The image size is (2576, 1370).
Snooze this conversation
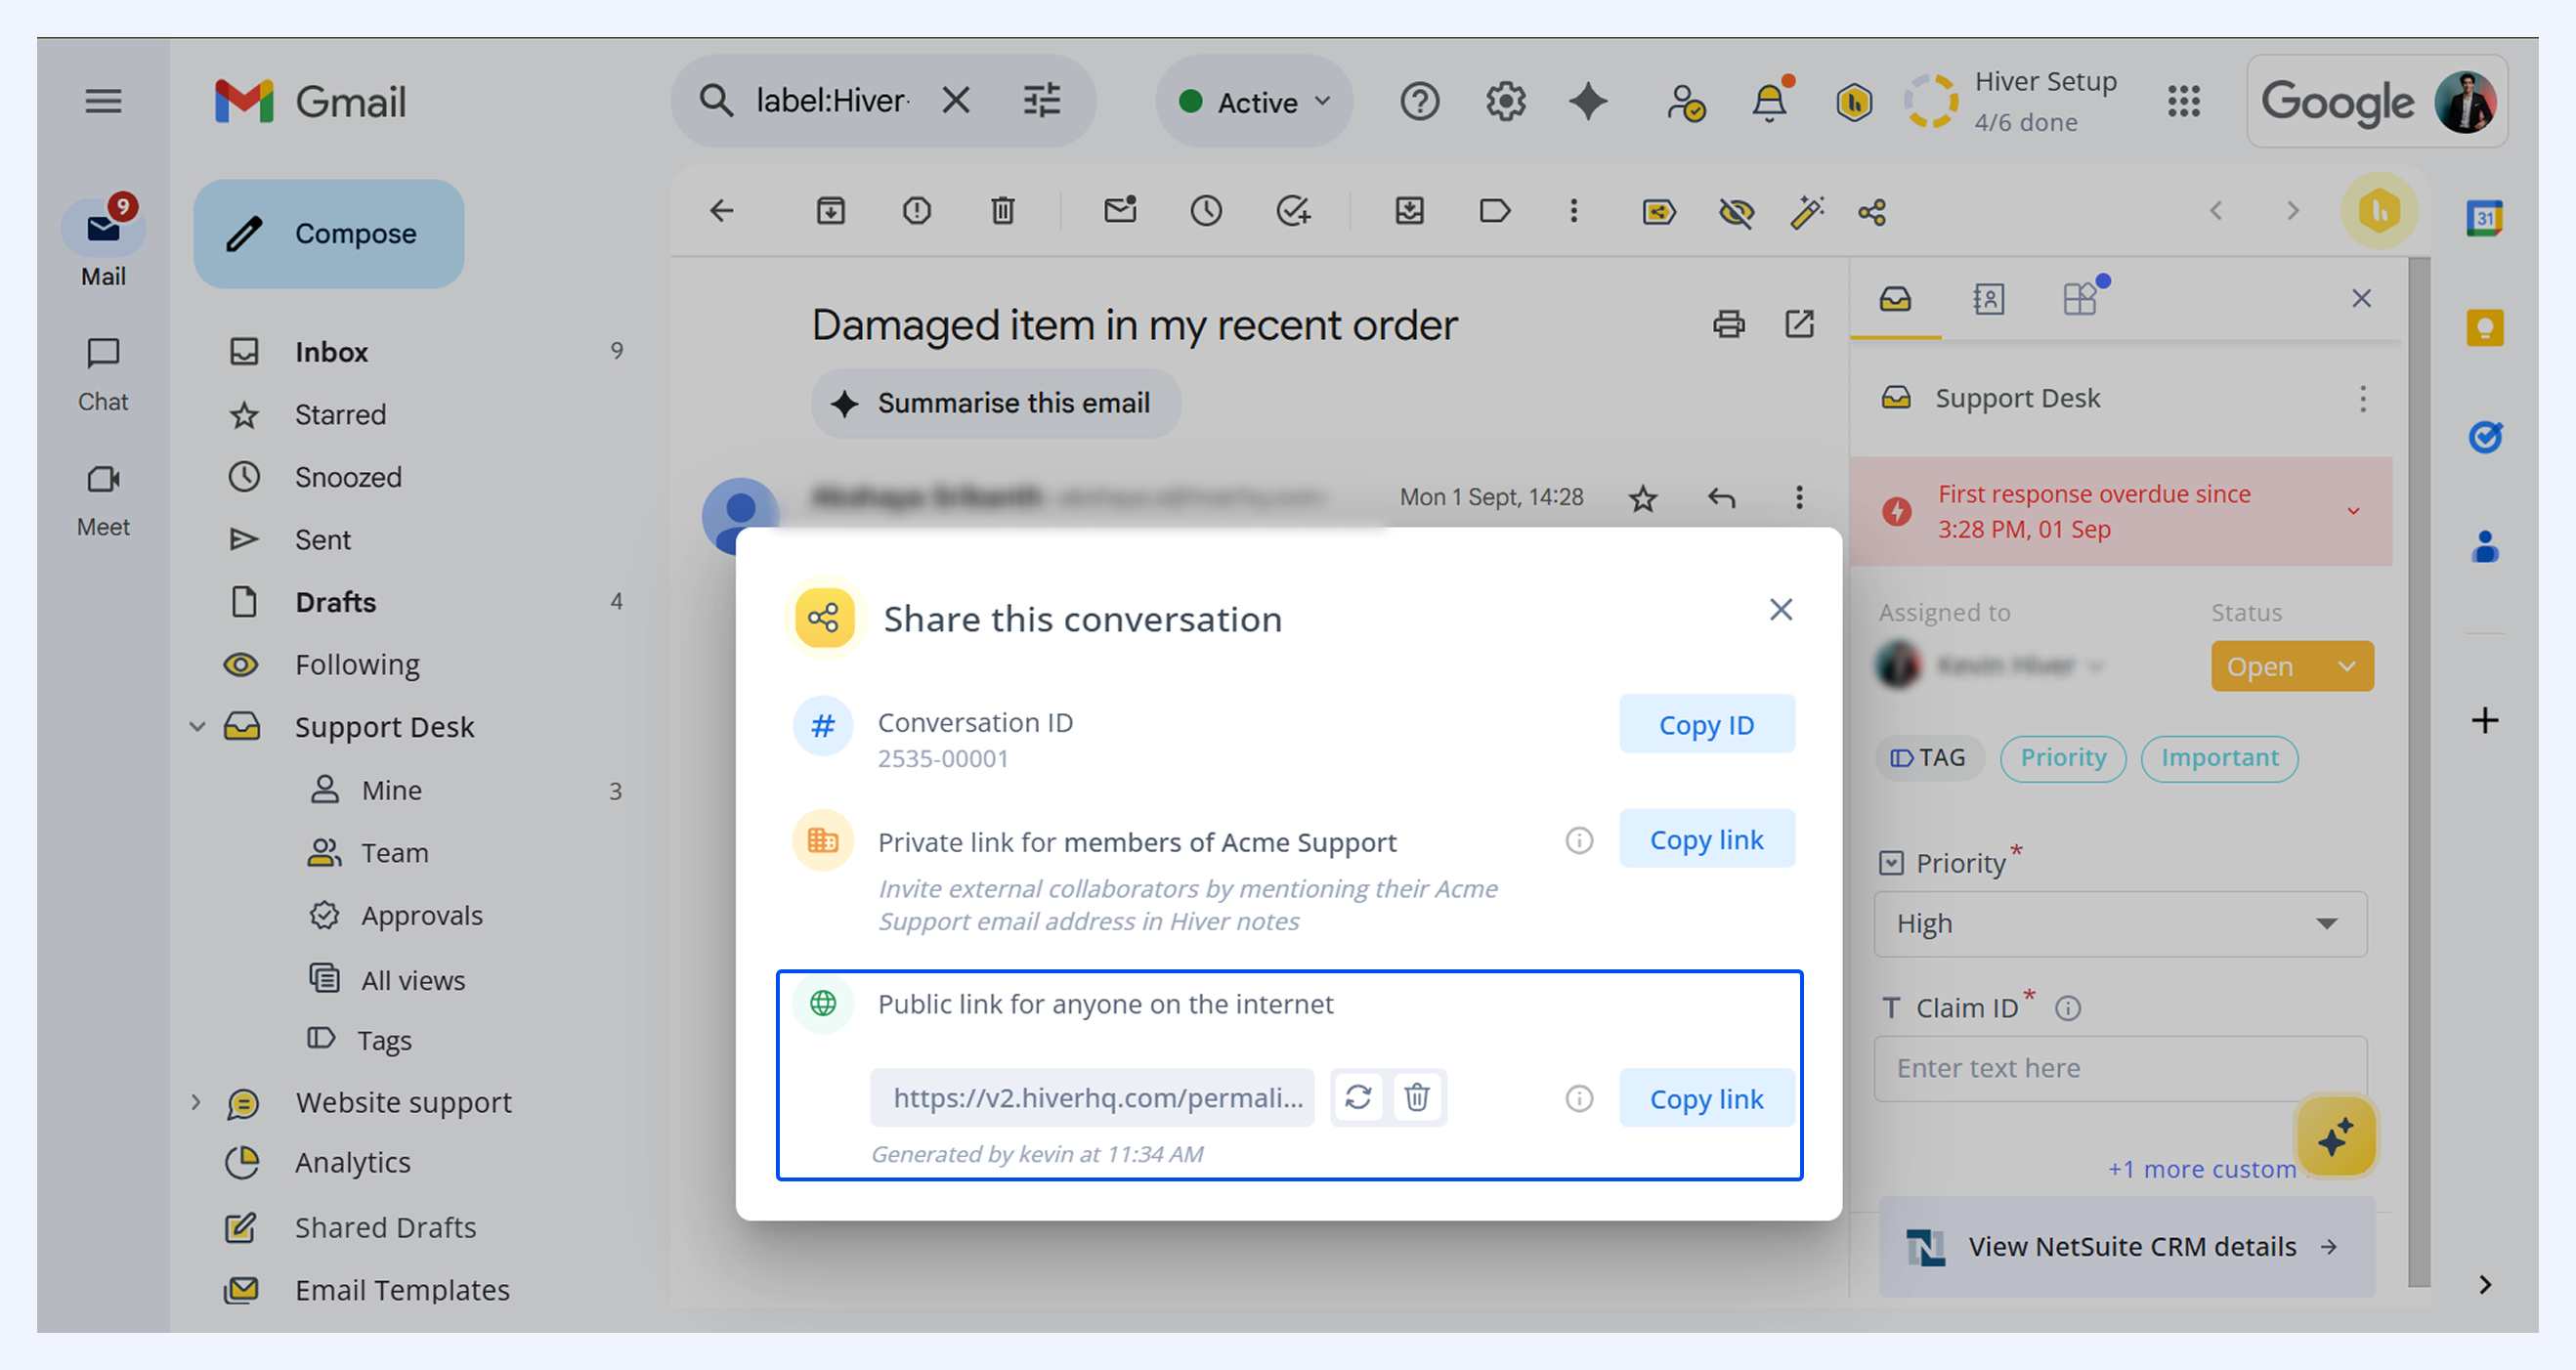pos(1206,211)
